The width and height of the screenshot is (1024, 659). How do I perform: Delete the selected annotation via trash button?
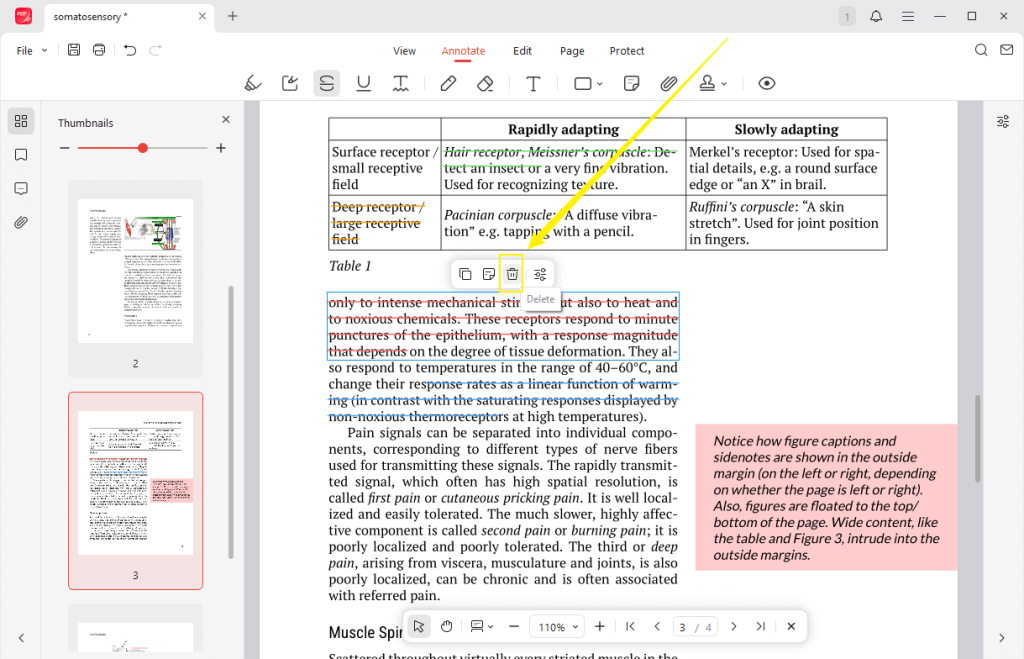[511, 273]
